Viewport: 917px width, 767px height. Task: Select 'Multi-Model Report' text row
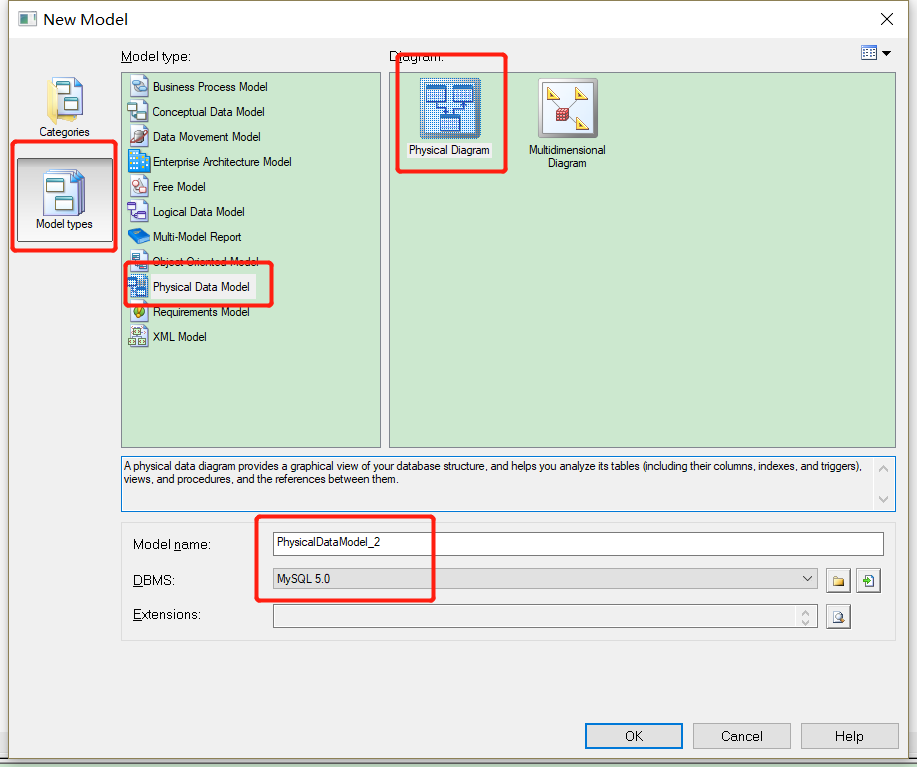point(196,237)
